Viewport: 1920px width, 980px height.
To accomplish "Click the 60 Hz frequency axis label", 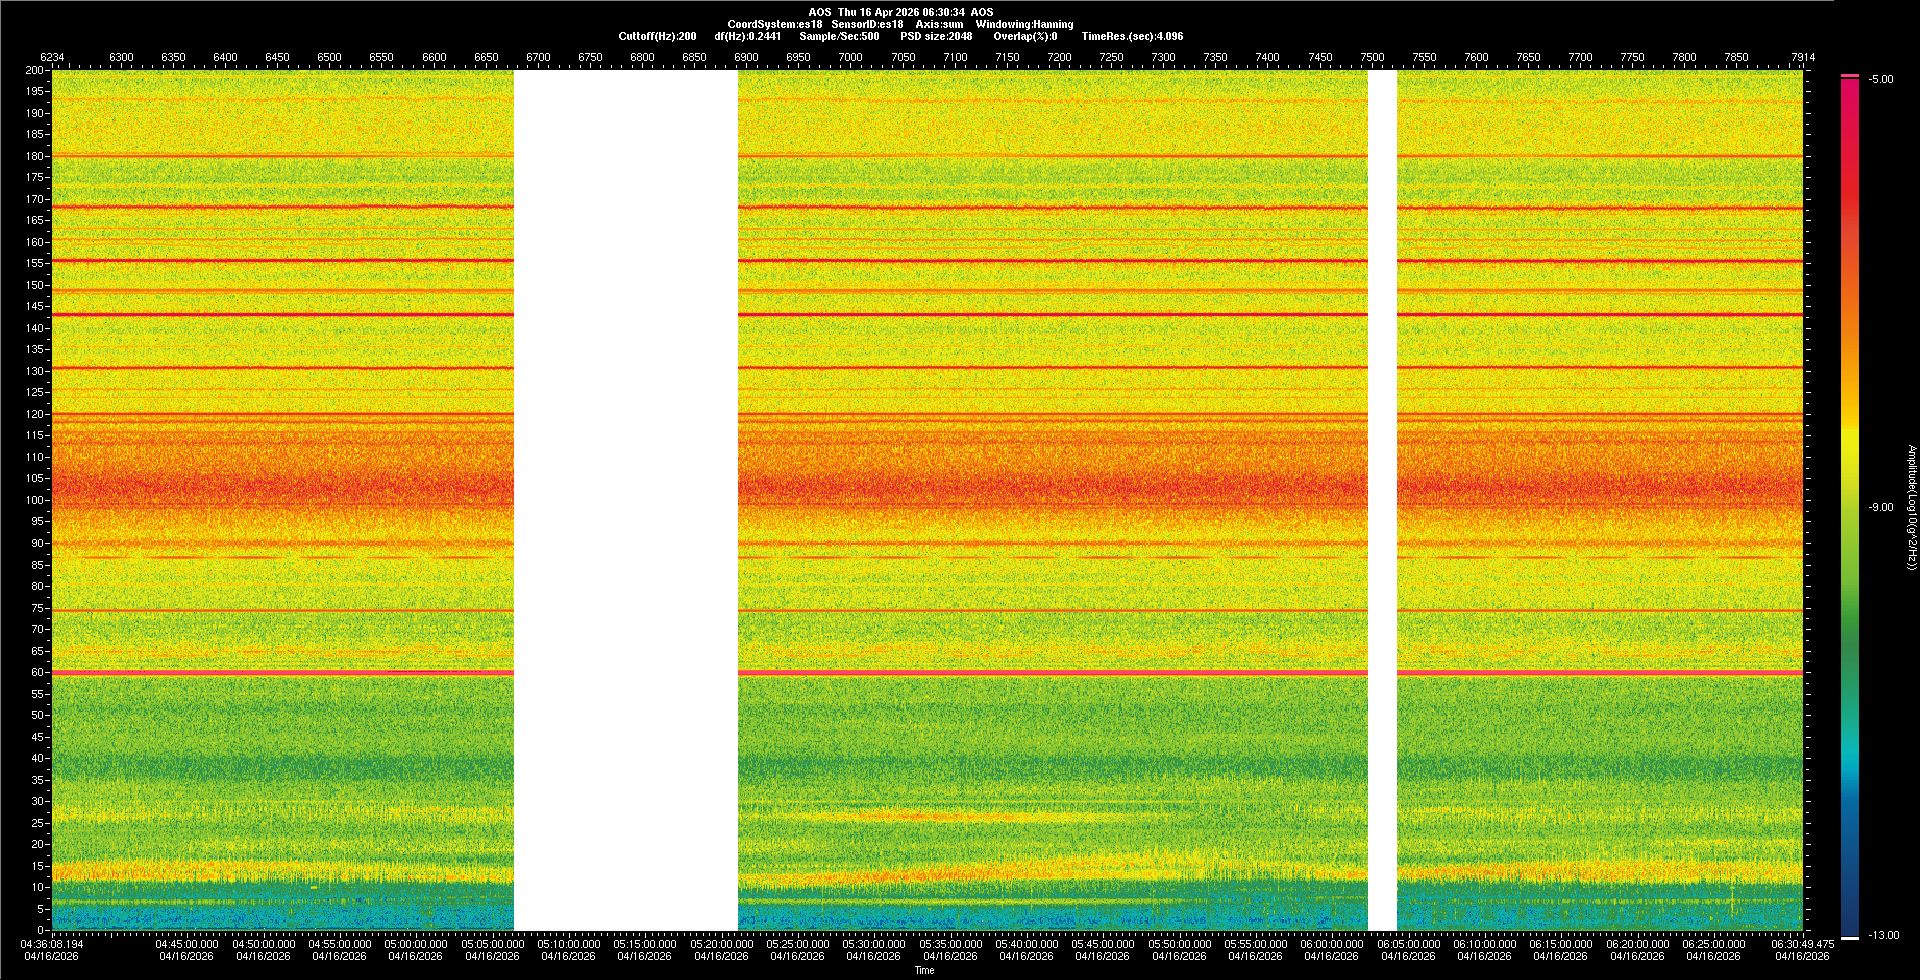I will tap(36, 672).
